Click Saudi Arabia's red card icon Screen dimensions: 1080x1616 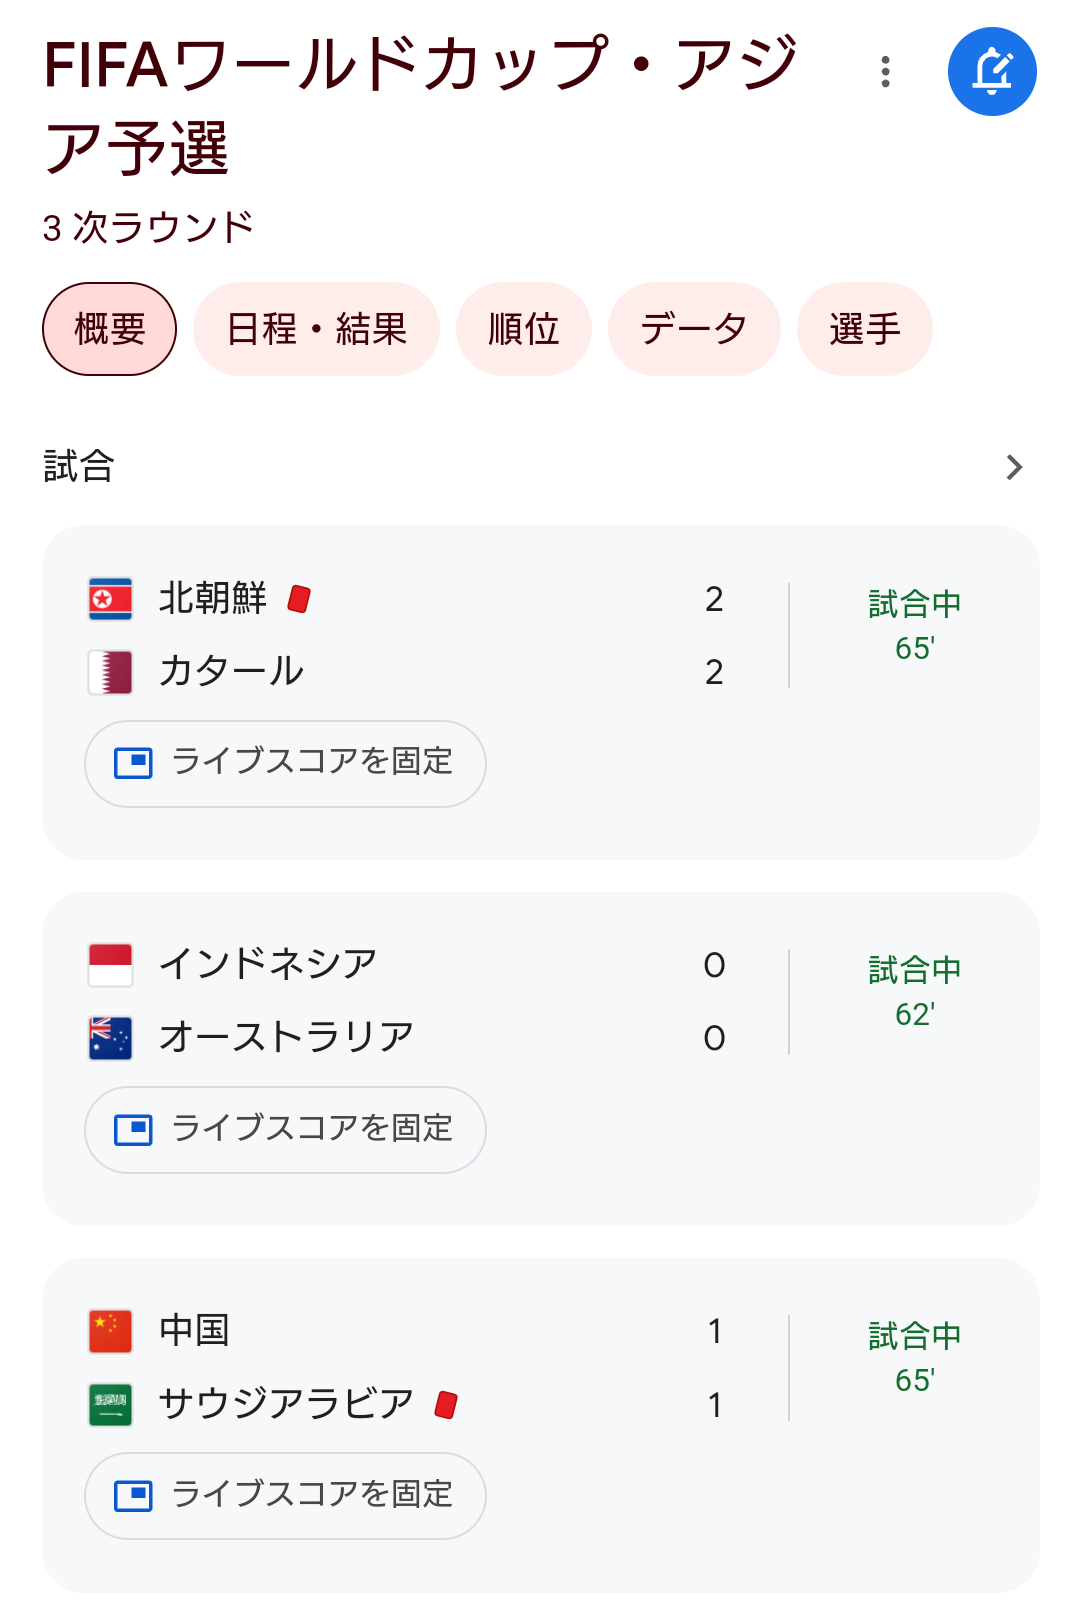(446, 1405)
